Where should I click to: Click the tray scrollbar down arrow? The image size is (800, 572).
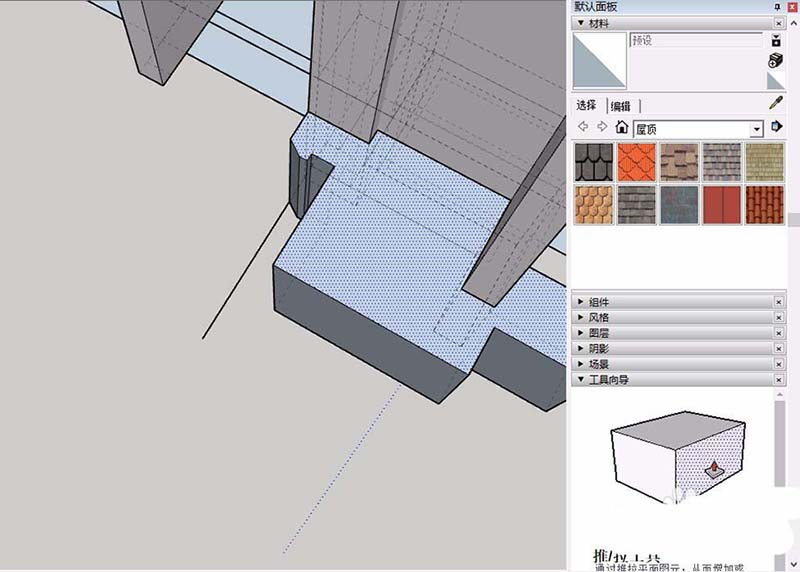[794, 564]
